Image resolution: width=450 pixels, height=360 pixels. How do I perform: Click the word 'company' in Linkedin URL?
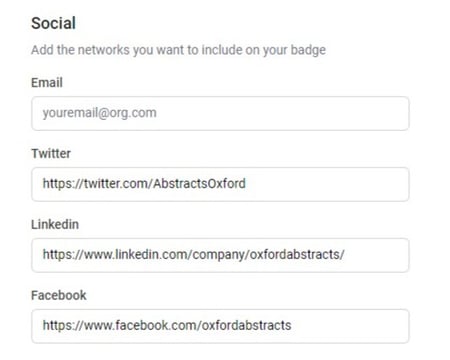click(x=219, y=255)
